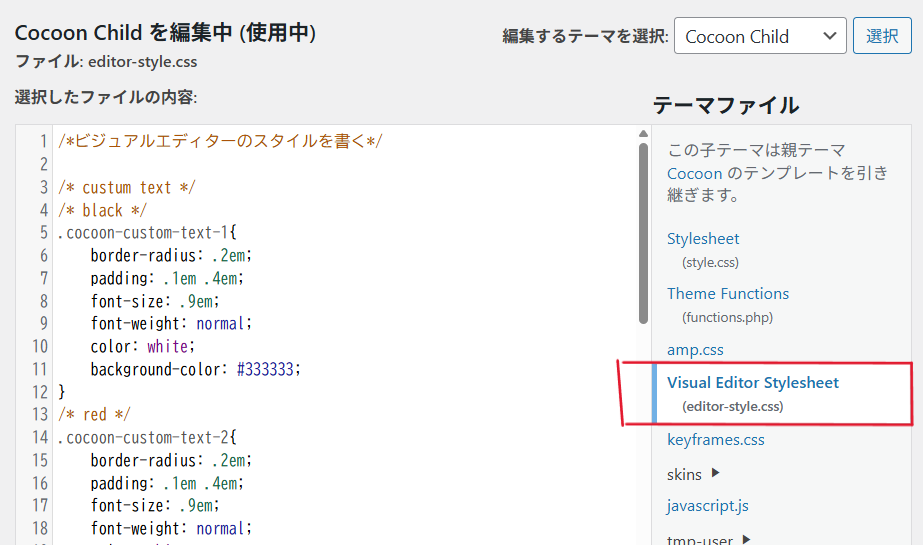The height and width of the screenshot is (545, 923).
Task: Click the "color: white" line in editor
Action: tap(140, 346)
